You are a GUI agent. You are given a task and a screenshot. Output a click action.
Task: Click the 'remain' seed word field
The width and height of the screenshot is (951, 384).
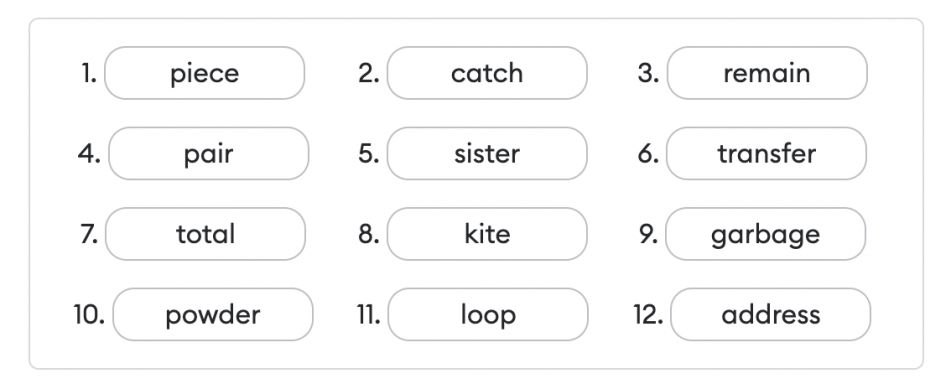click(767, 73)
